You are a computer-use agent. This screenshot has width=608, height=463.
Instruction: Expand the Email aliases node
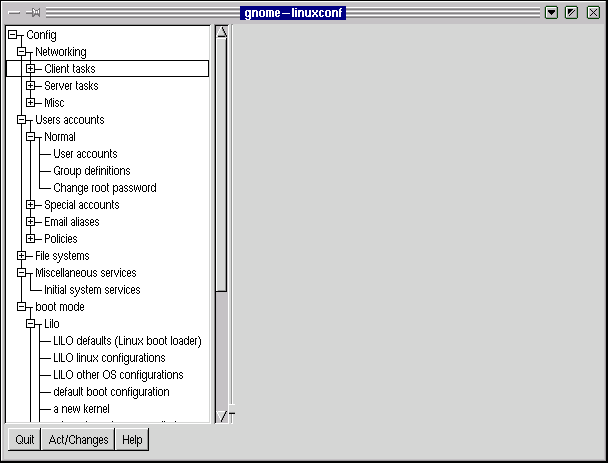(x=31, y=222)
